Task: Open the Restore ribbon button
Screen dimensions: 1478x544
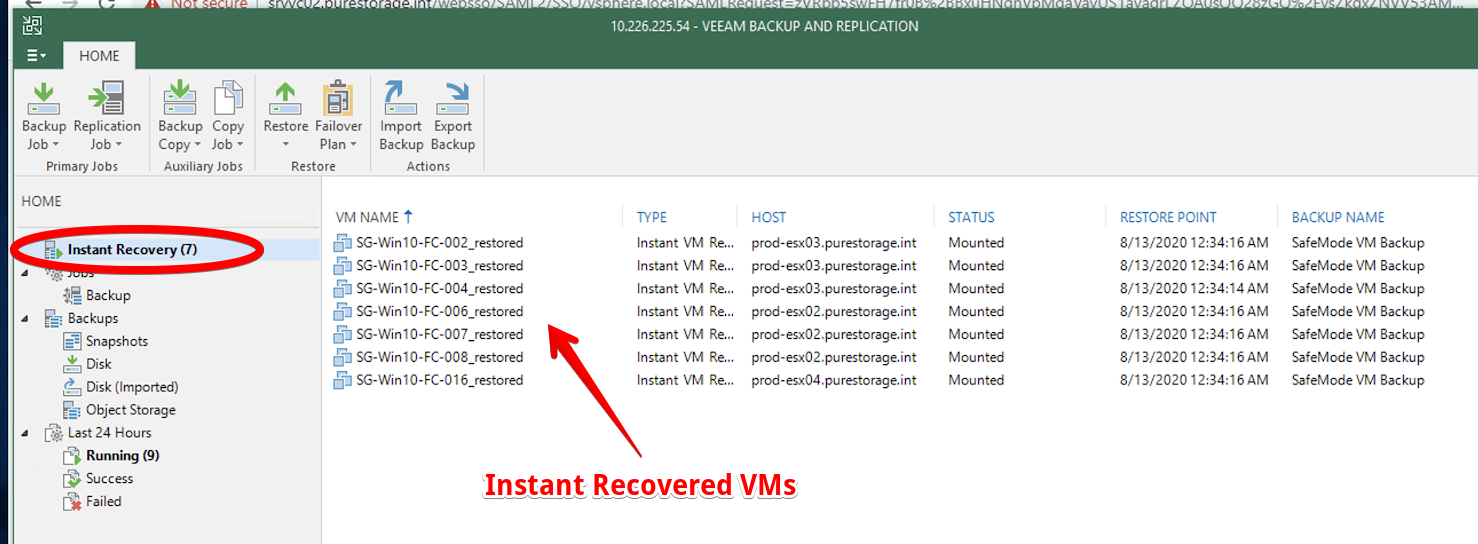Action: tap(286, 117)
